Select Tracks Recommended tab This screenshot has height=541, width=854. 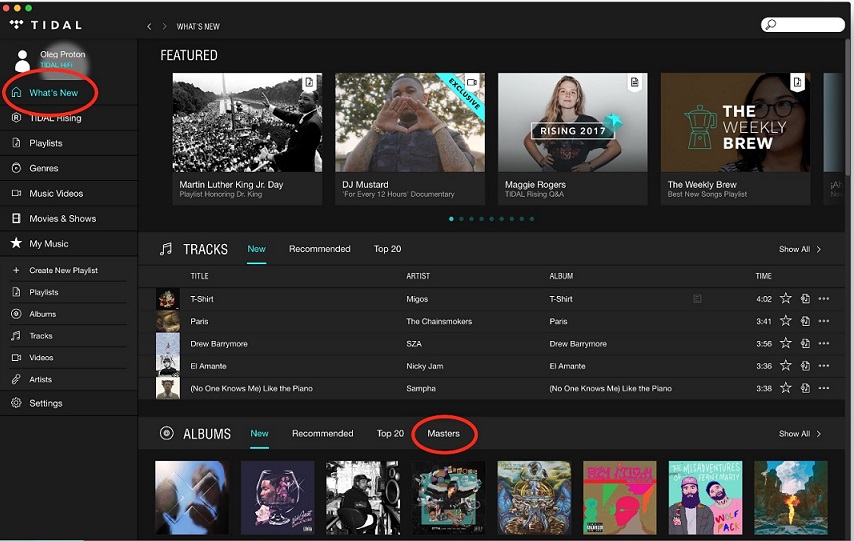click(320, 249)
